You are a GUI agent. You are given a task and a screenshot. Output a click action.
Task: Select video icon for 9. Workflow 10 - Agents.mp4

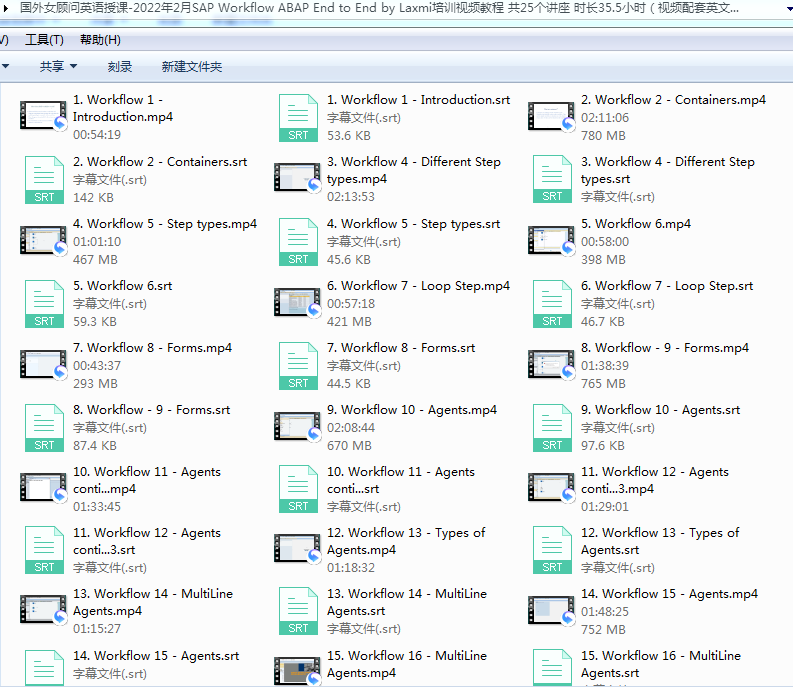click(x=297, y=426)
